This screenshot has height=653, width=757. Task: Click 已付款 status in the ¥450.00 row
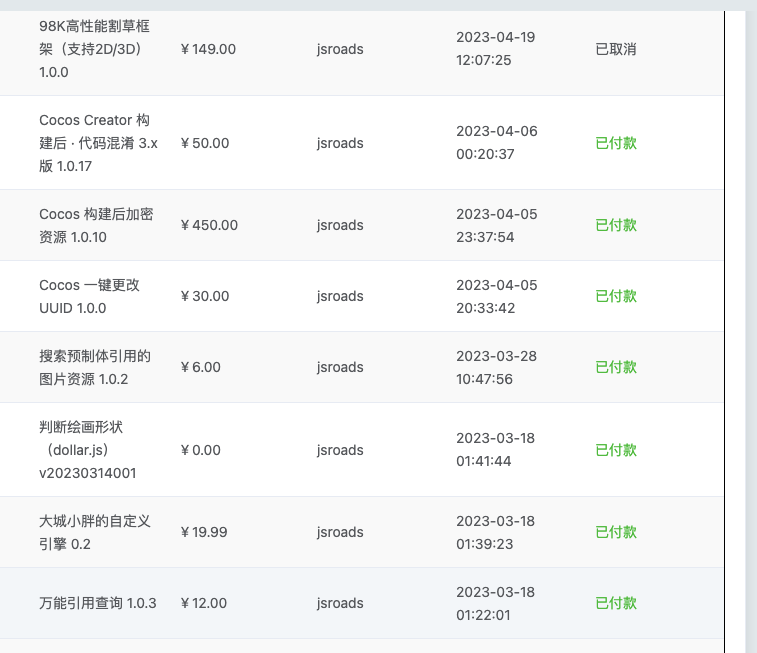615,225
